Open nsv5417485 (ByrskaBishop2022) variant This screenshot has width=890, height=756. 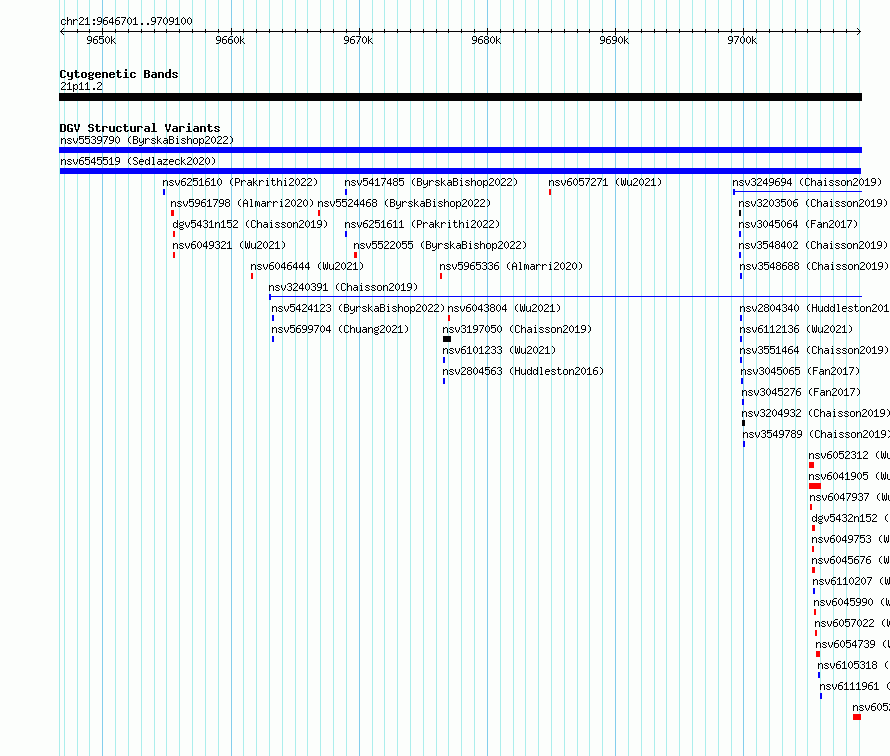click(x=431, y=182)
